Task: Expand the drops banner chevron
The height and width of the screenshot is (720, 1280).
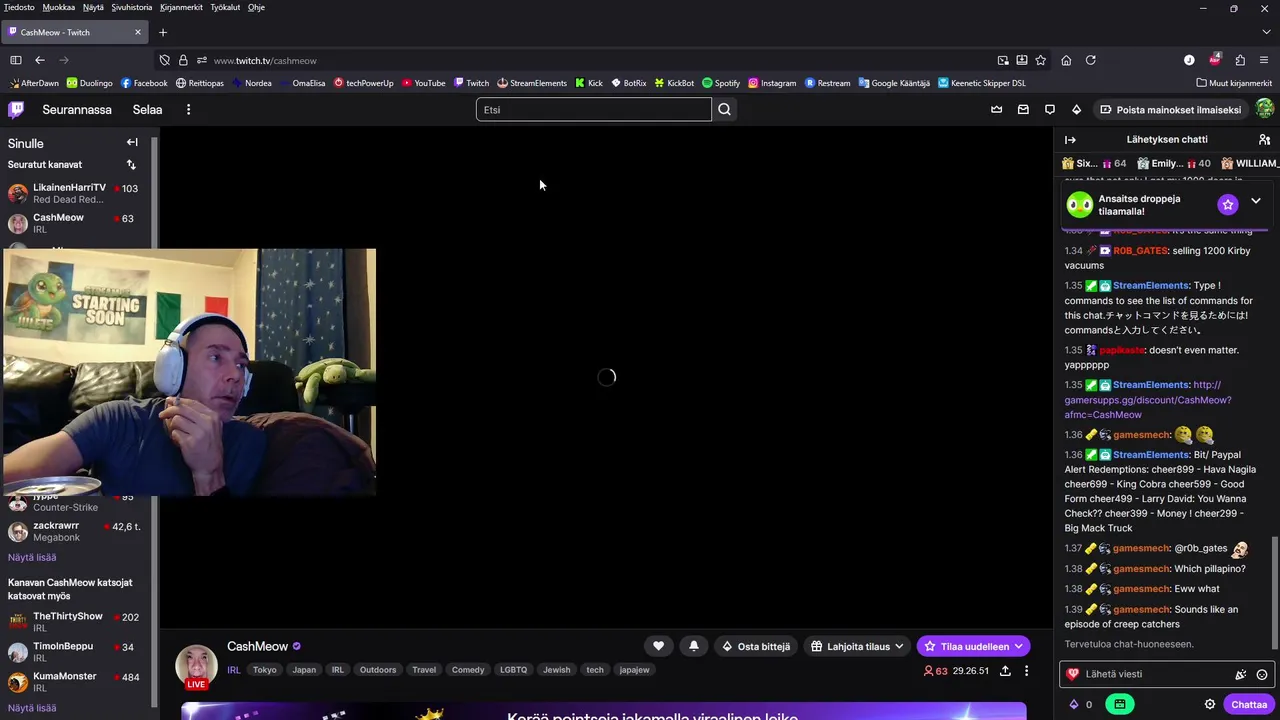Action: (1256, 201)
